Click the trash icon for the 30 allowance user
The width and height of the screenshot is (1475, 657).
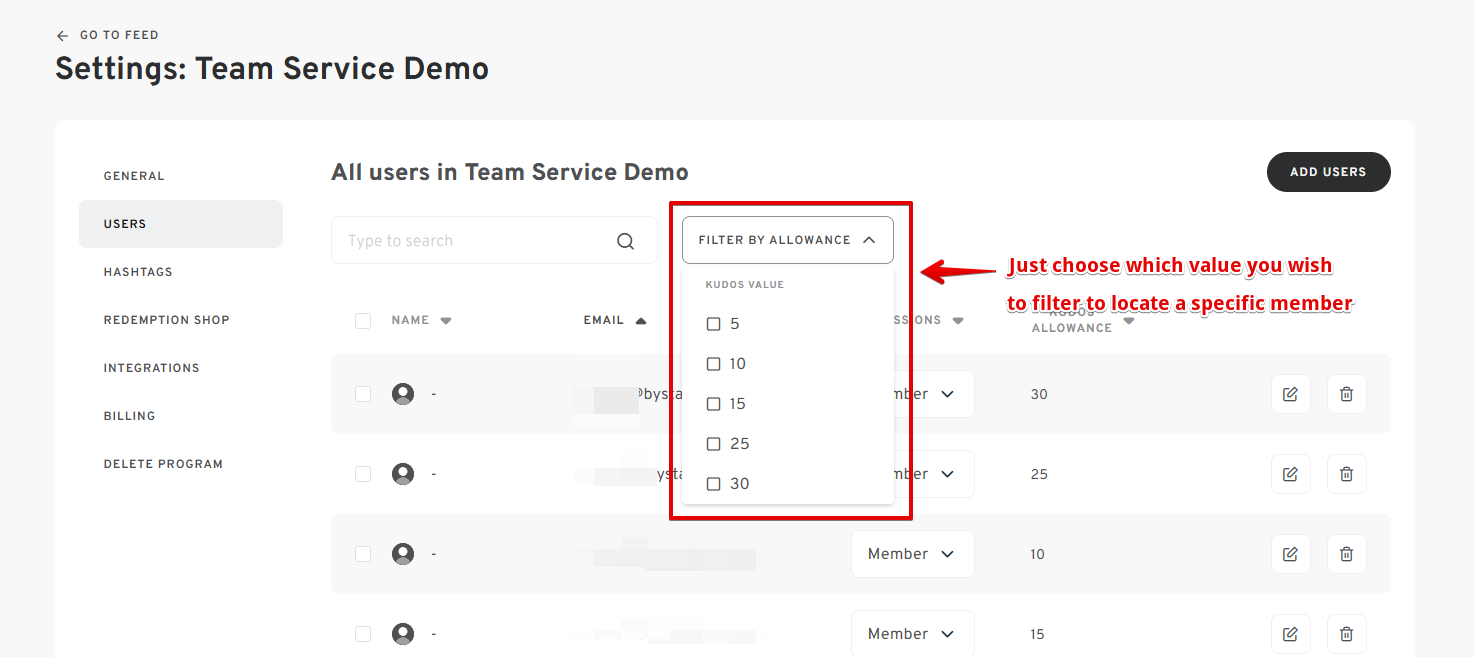pyautogui.click(x=1346, y=394)
